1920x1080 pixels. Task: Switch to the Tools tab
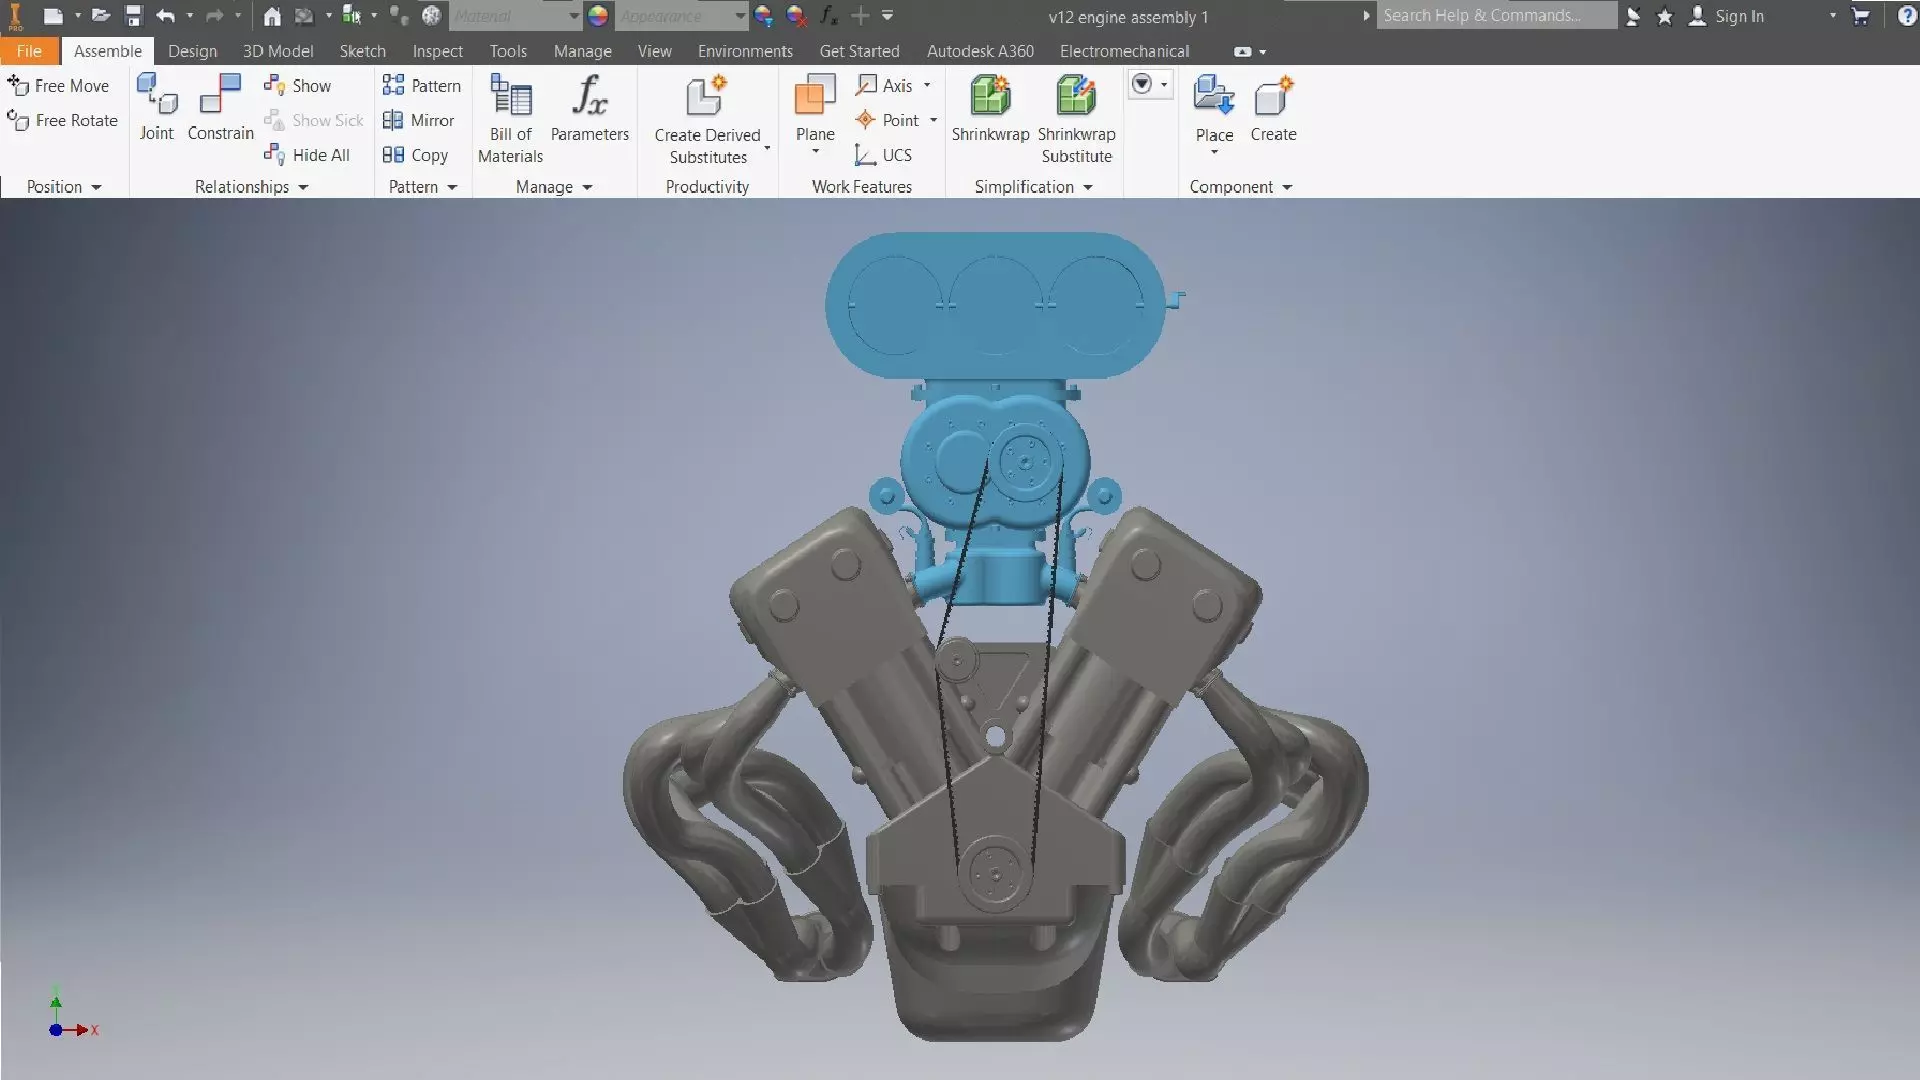[508, 51]
